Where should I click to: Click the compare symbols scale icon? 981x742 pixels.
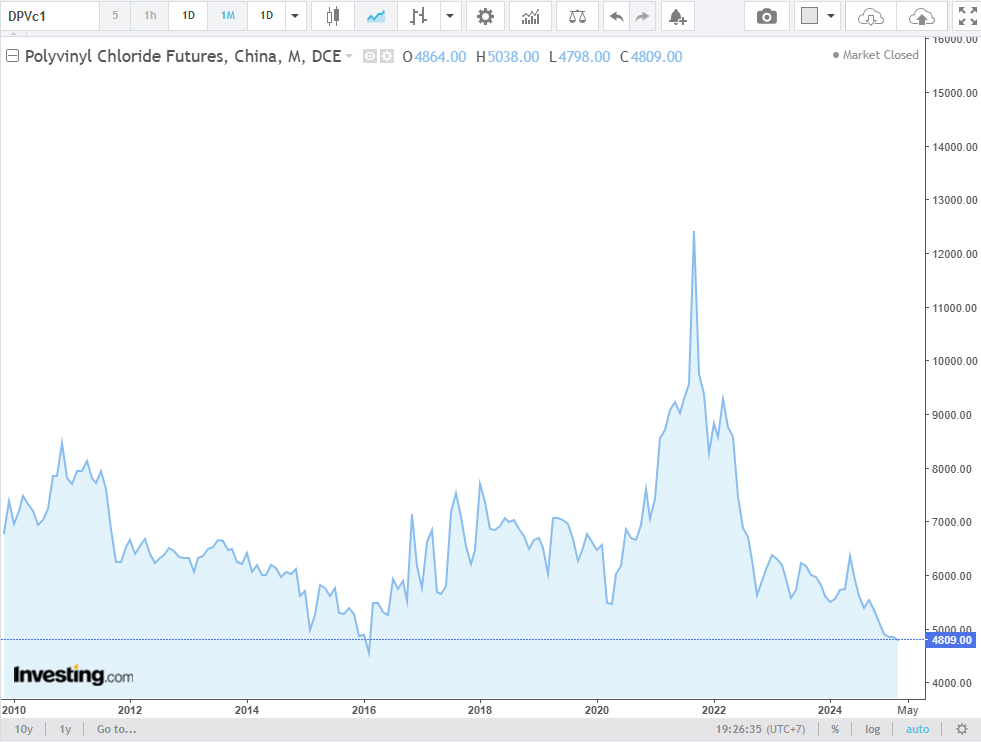(577, 16)
